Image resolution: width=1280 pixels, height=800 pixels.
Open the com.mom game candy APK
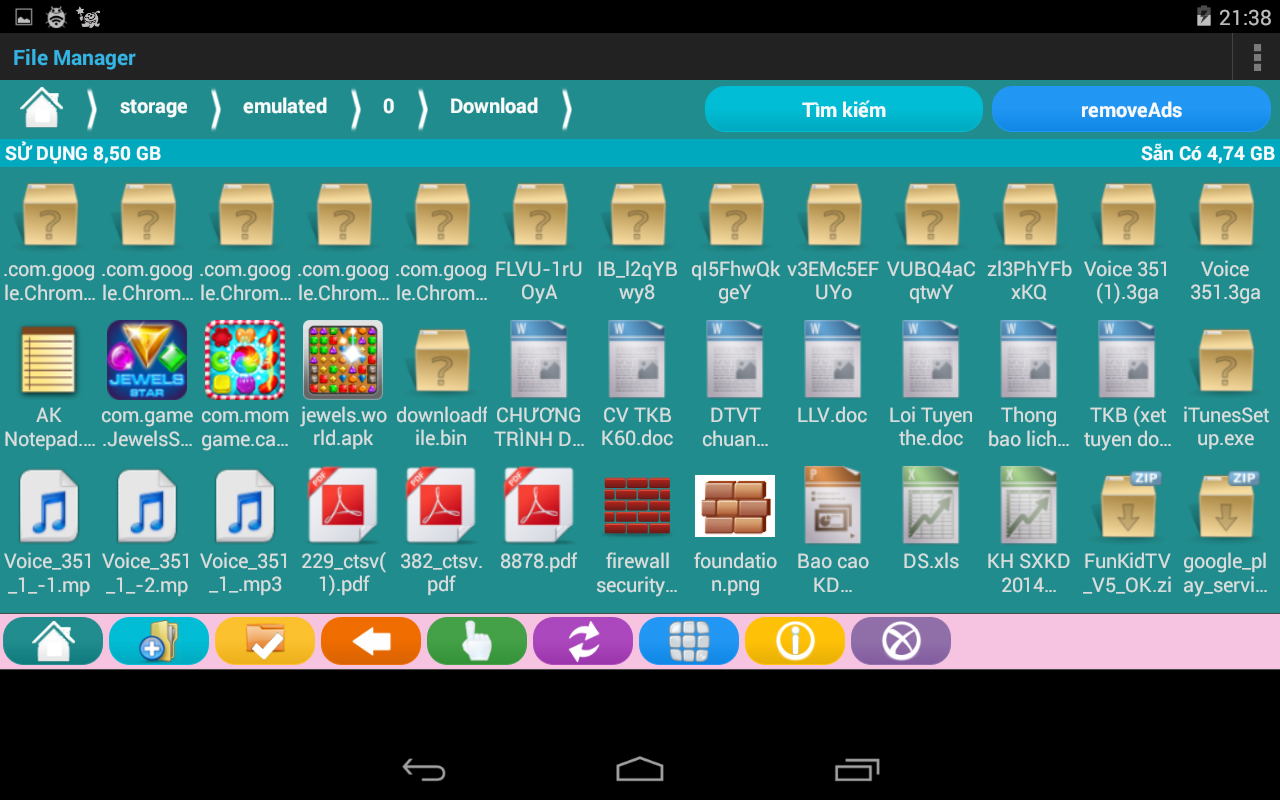[245, 387]
